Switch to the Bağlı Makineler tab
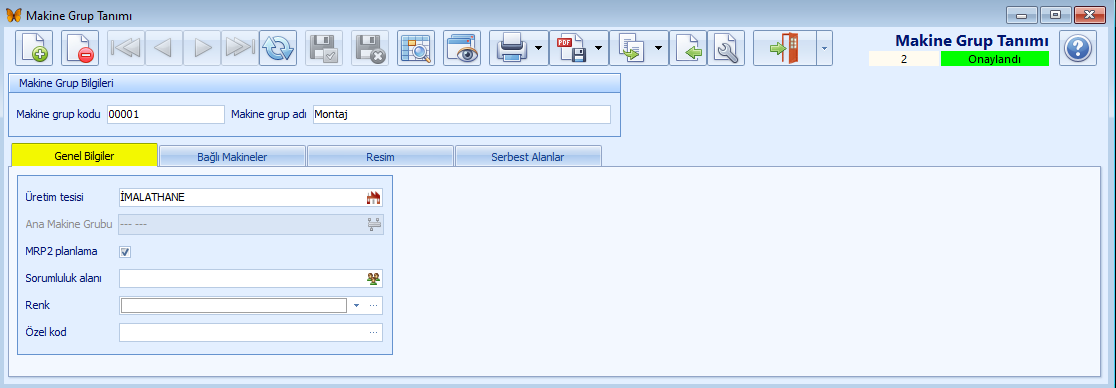This screenshot has height=388, width=1116. [x=232, y=157]
